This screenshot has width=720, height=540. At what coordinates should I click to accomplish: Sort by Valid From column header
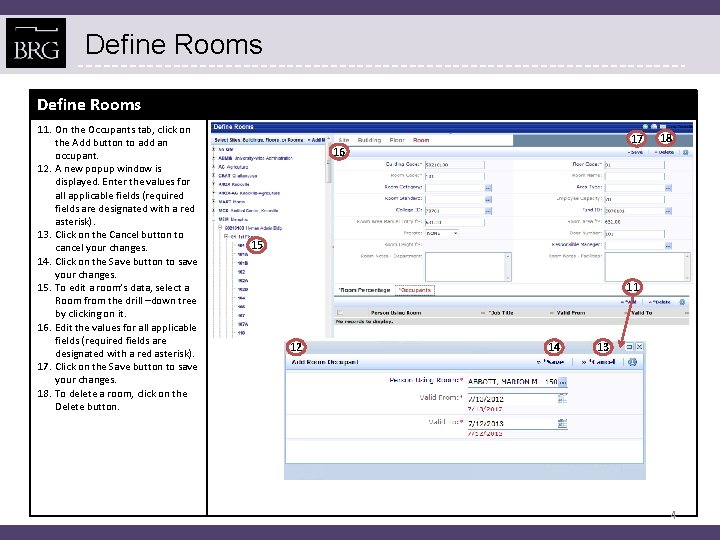[x=571, y=313]
